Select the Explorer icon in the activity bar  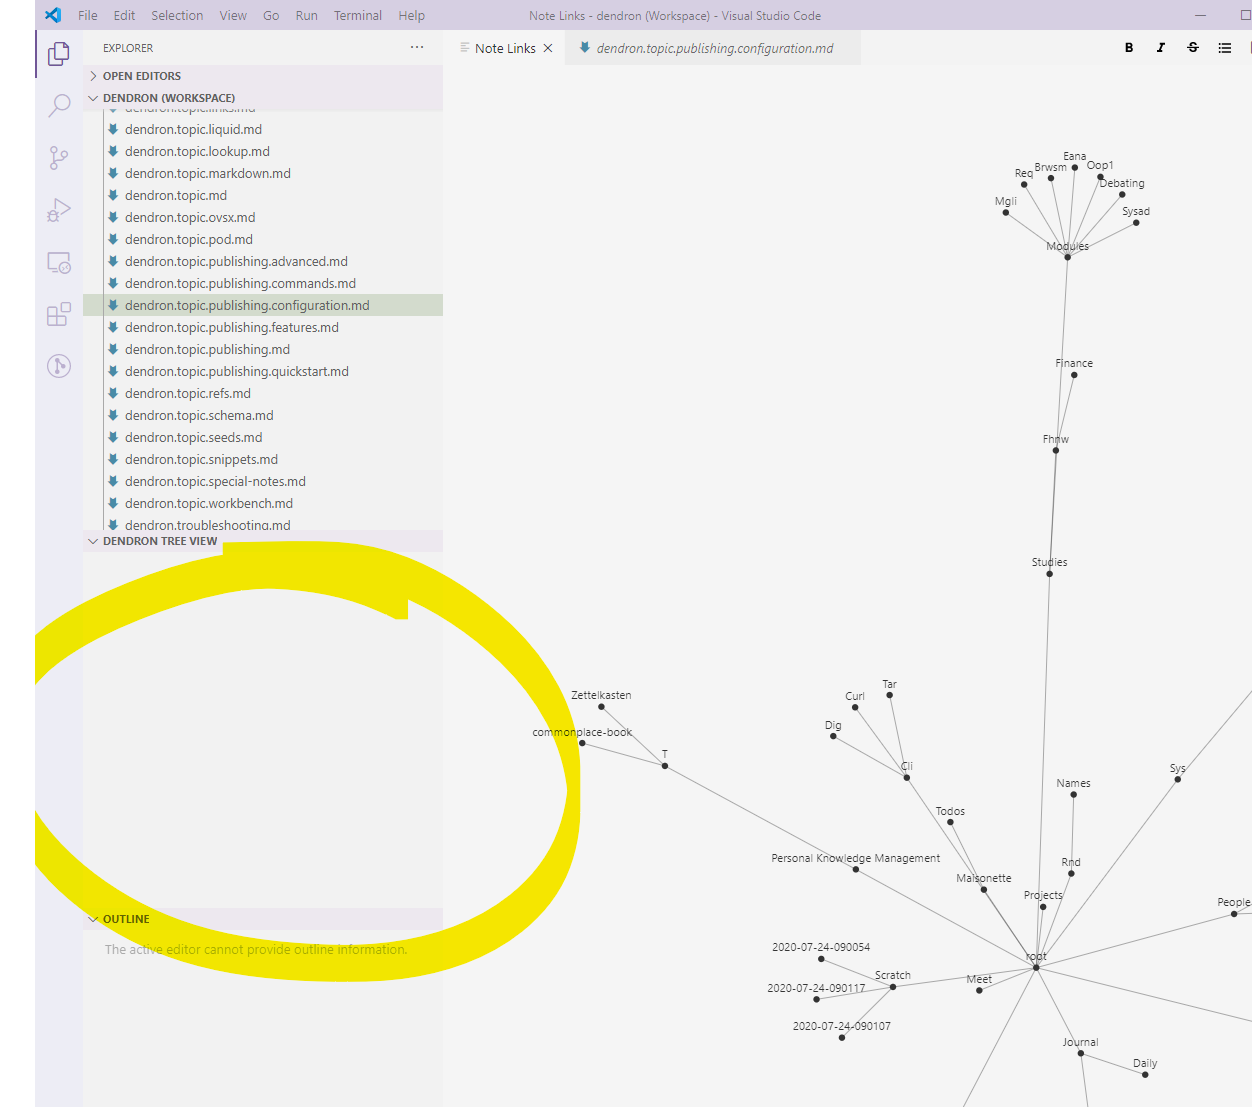58,53
